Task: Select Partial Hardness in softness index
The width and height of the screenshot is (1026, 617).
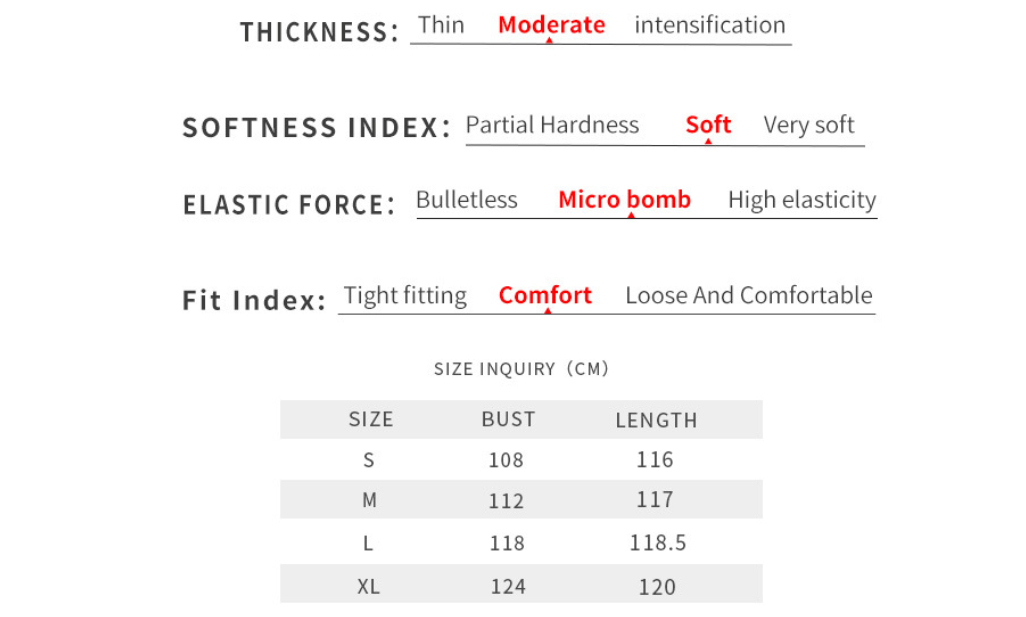Action: pyautogui.click(x=552, y=125)
